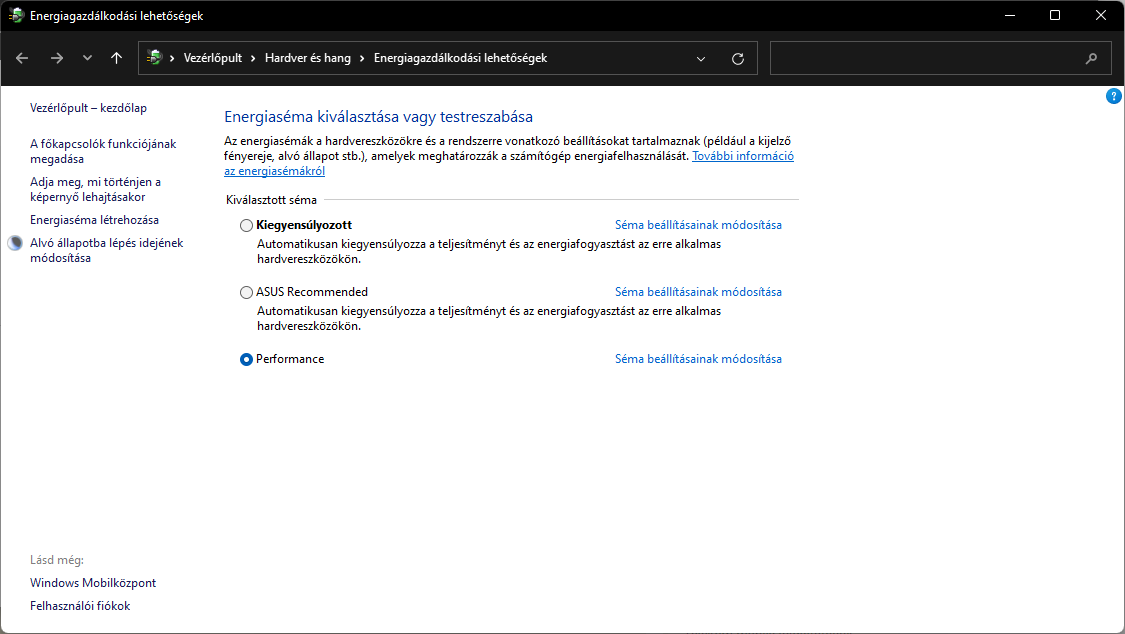
Task: Expand chevron before Vezérlőpult breadcrumb
Action: (172, 58)
